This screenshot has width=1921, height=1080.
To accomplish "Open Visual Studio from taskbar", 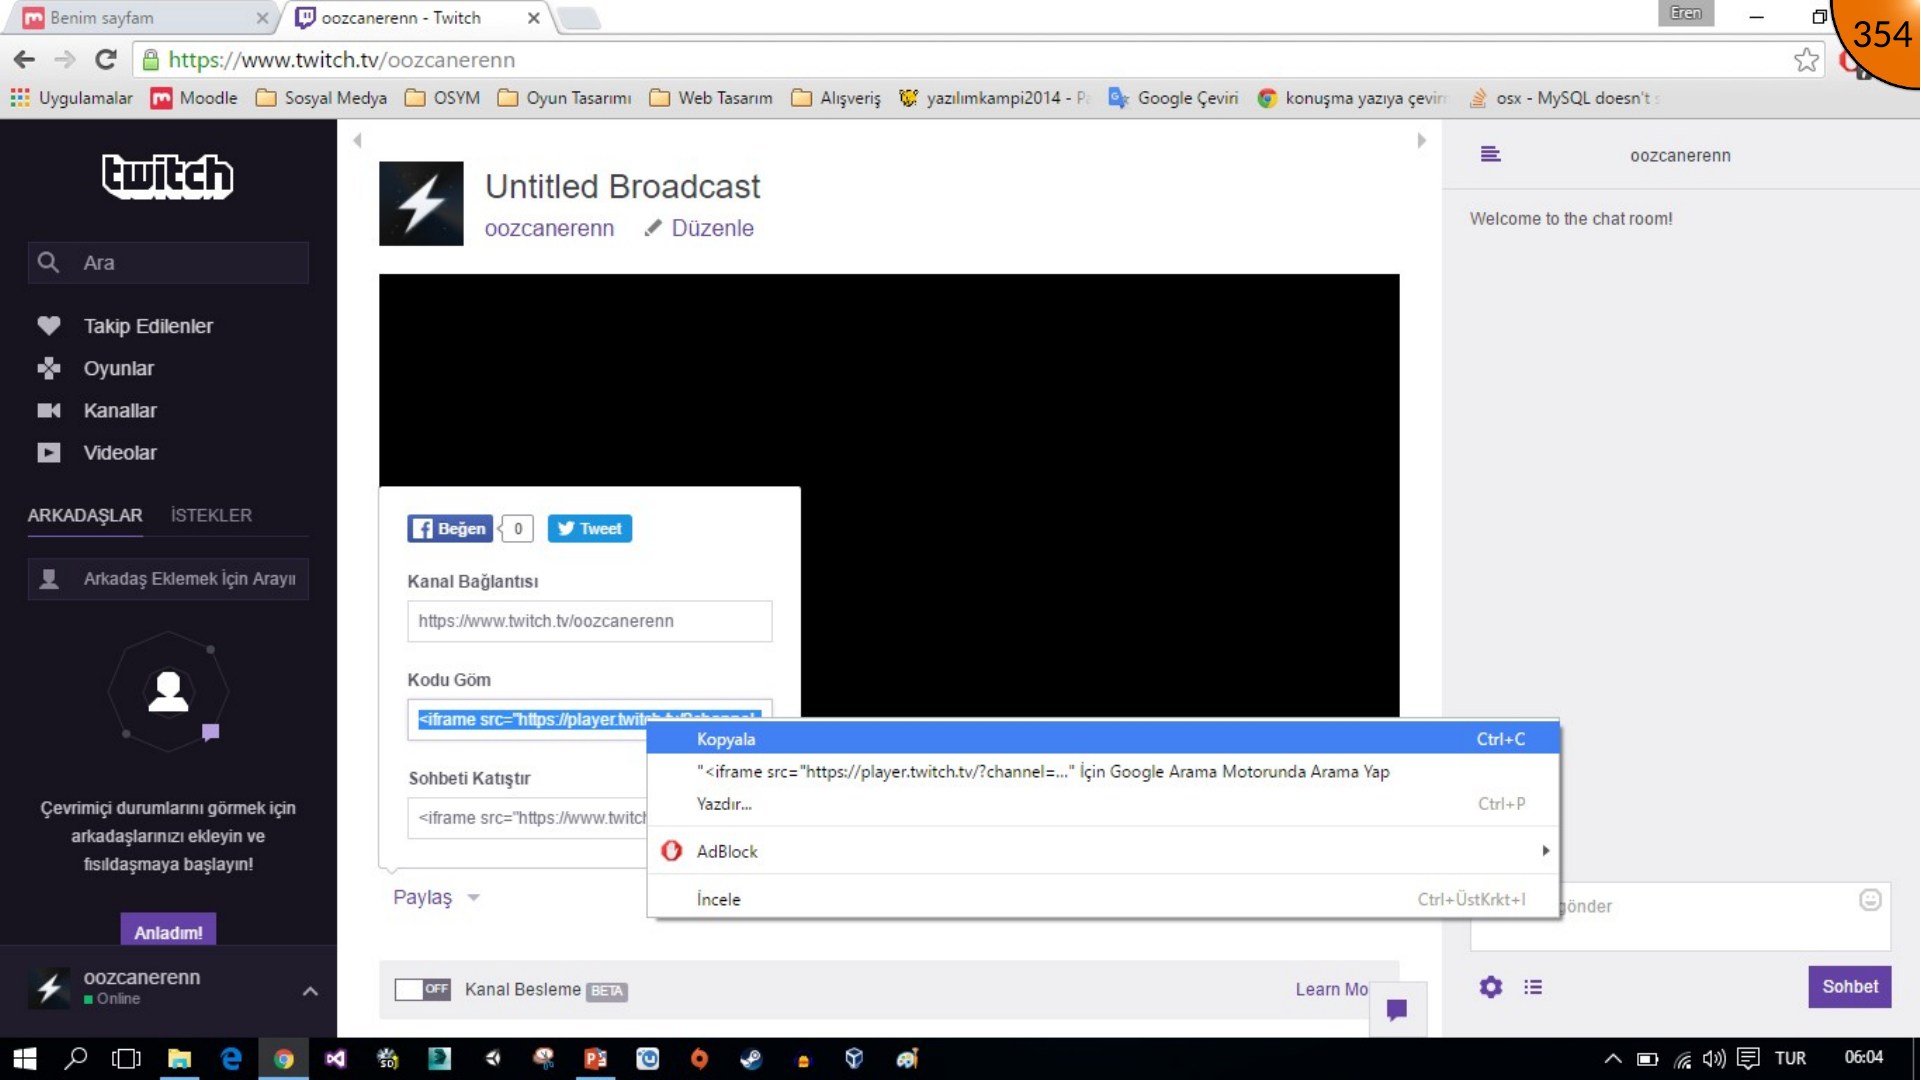I will click(x=335, y=1059).
